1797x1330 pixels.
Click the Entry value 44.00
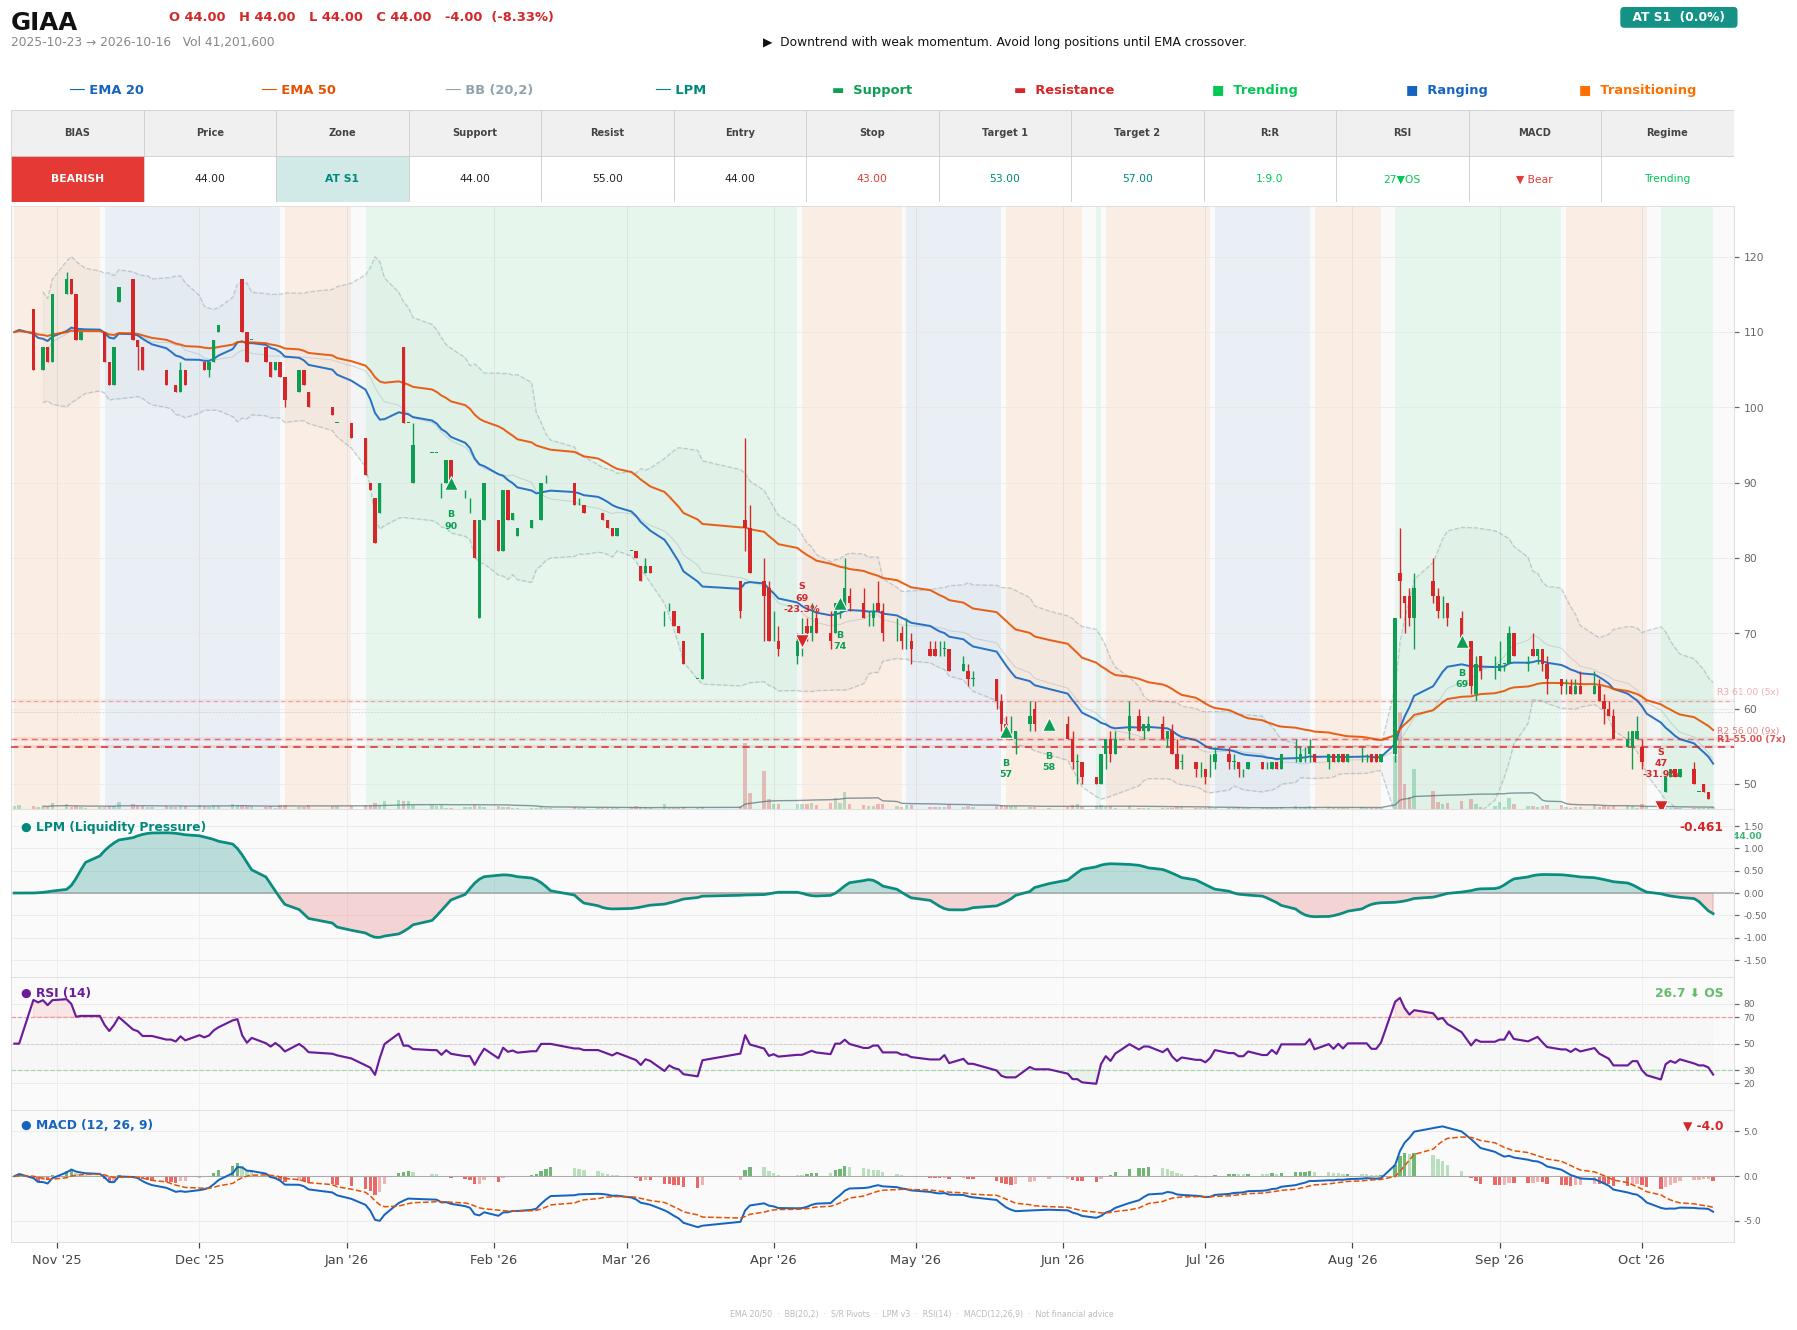coord(740,179)
